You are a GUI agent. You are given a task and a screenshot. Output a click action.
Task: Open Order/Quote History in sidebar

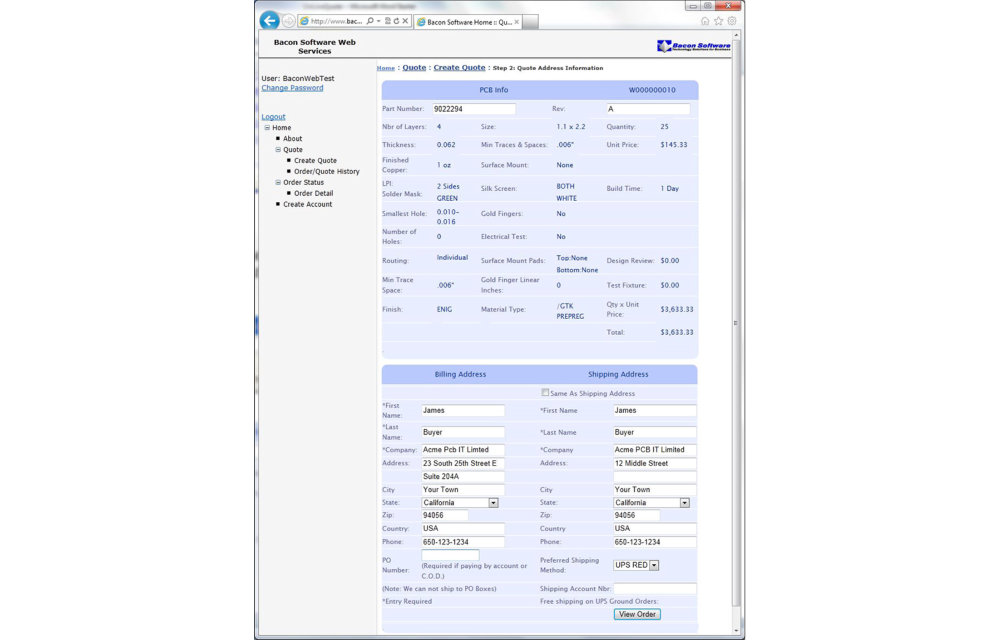coord(327,171)
